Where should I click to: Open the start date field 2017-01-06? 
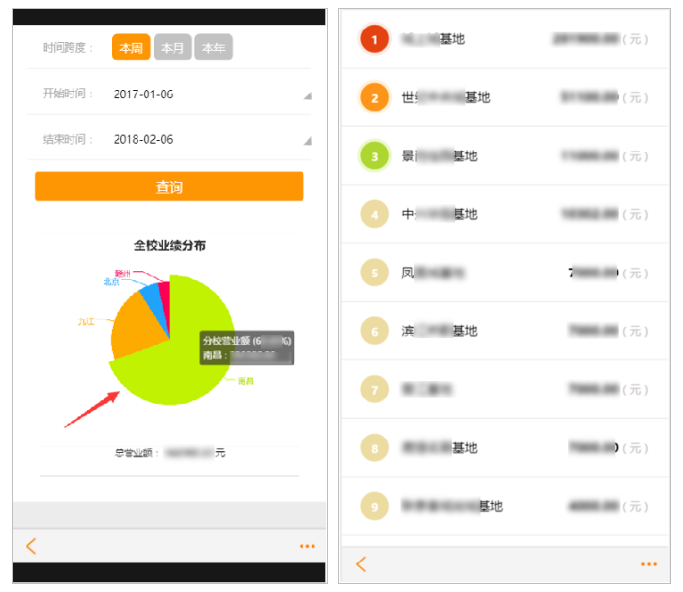point(144,94)
